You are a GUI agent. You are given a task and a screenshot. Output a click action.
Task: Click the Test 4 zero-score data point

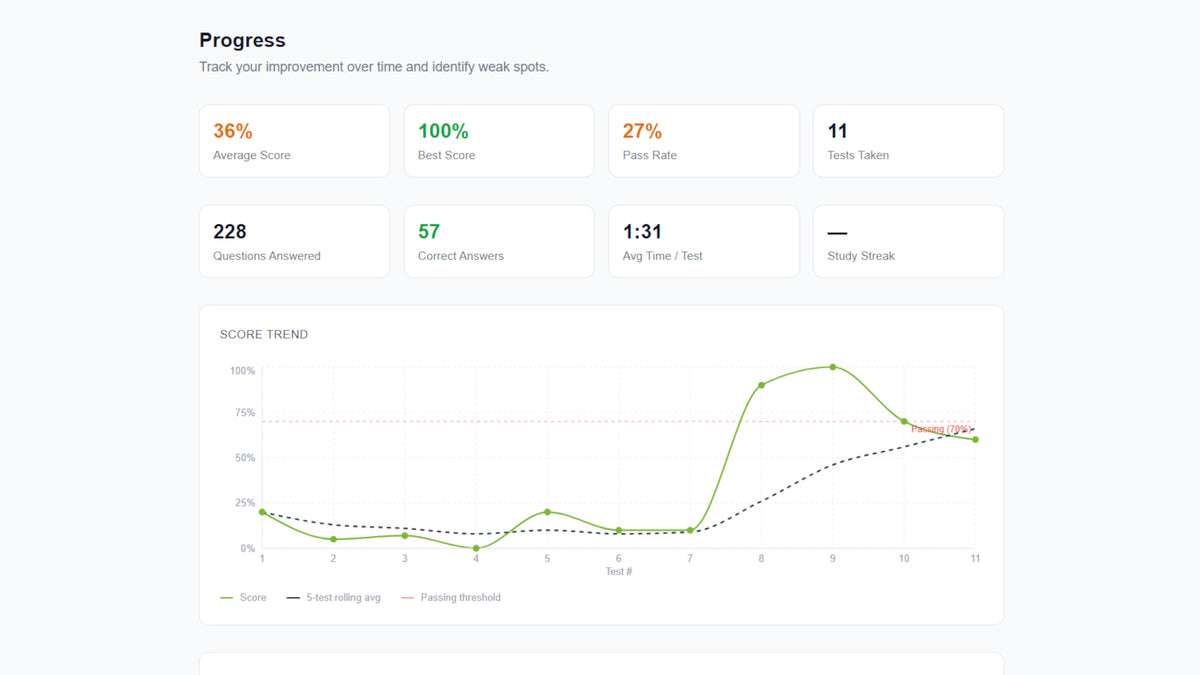(x=476, y=548)
